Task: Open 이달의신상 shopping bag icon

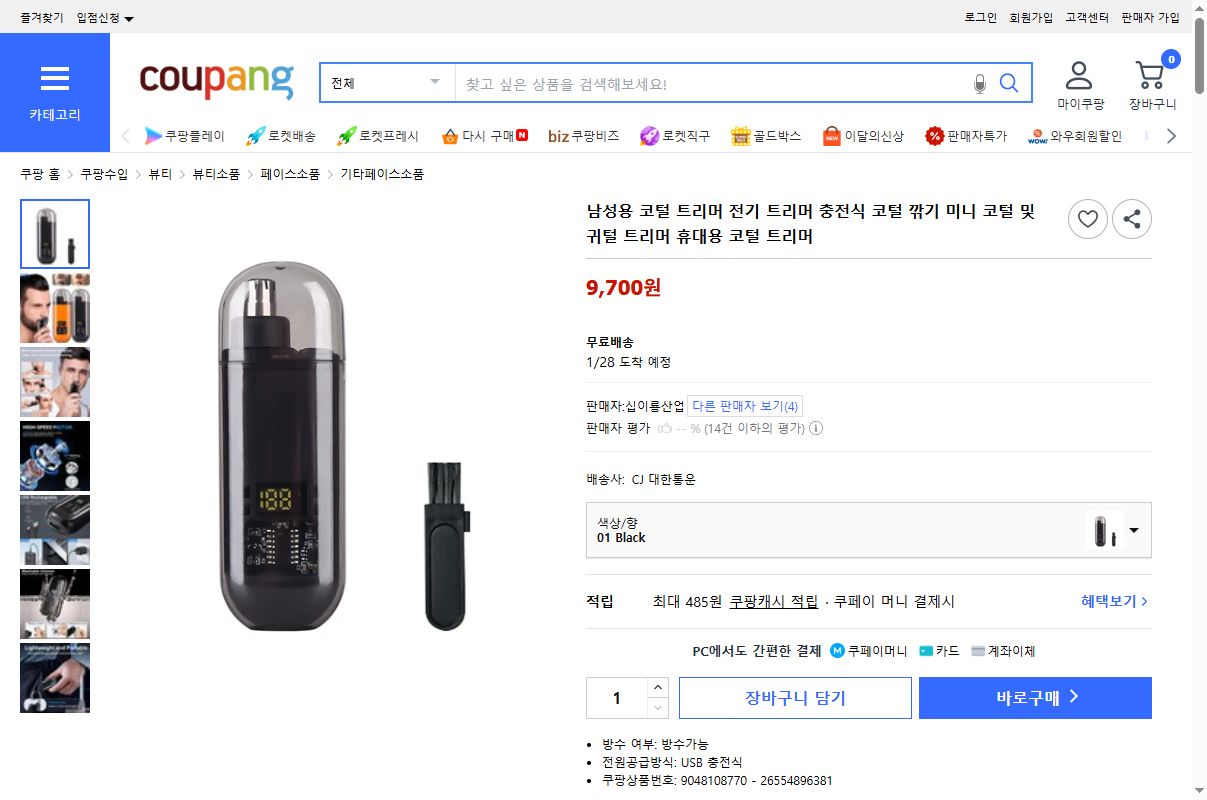Action: pos(831,135)
